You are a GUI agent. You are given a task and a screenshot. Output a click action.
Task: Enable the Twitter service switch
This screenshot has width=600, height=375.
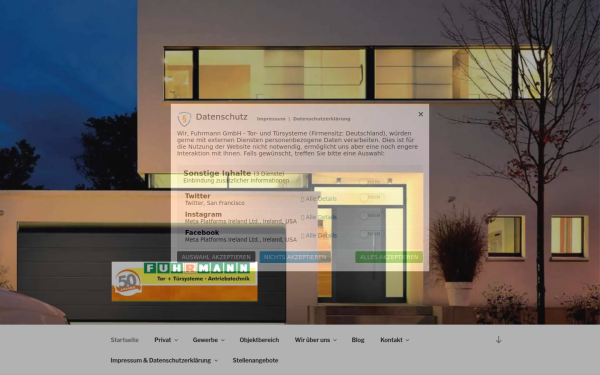point(372,197)
